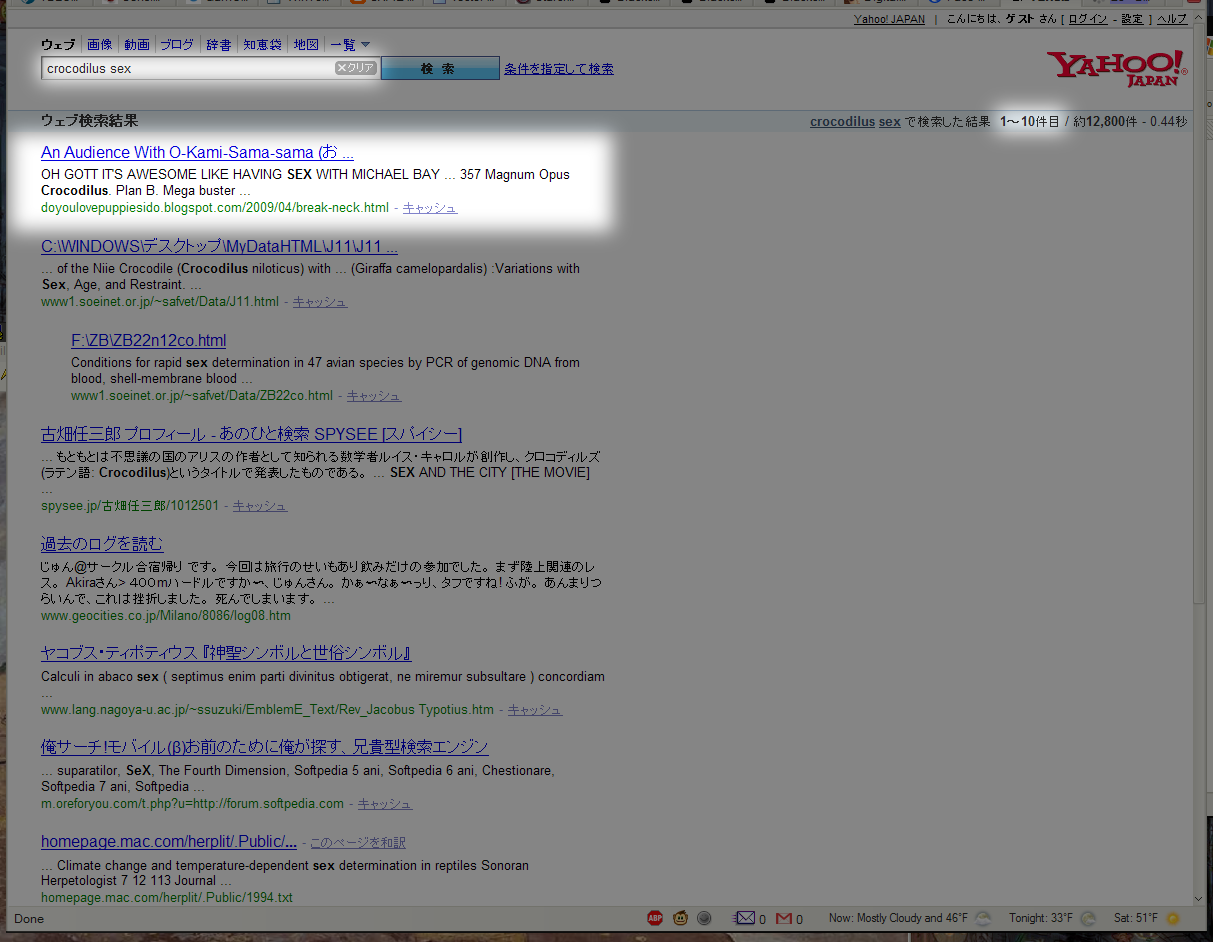Click the www.geocities.co.jp/Milano/8086/log08.htm URL text

166,615
